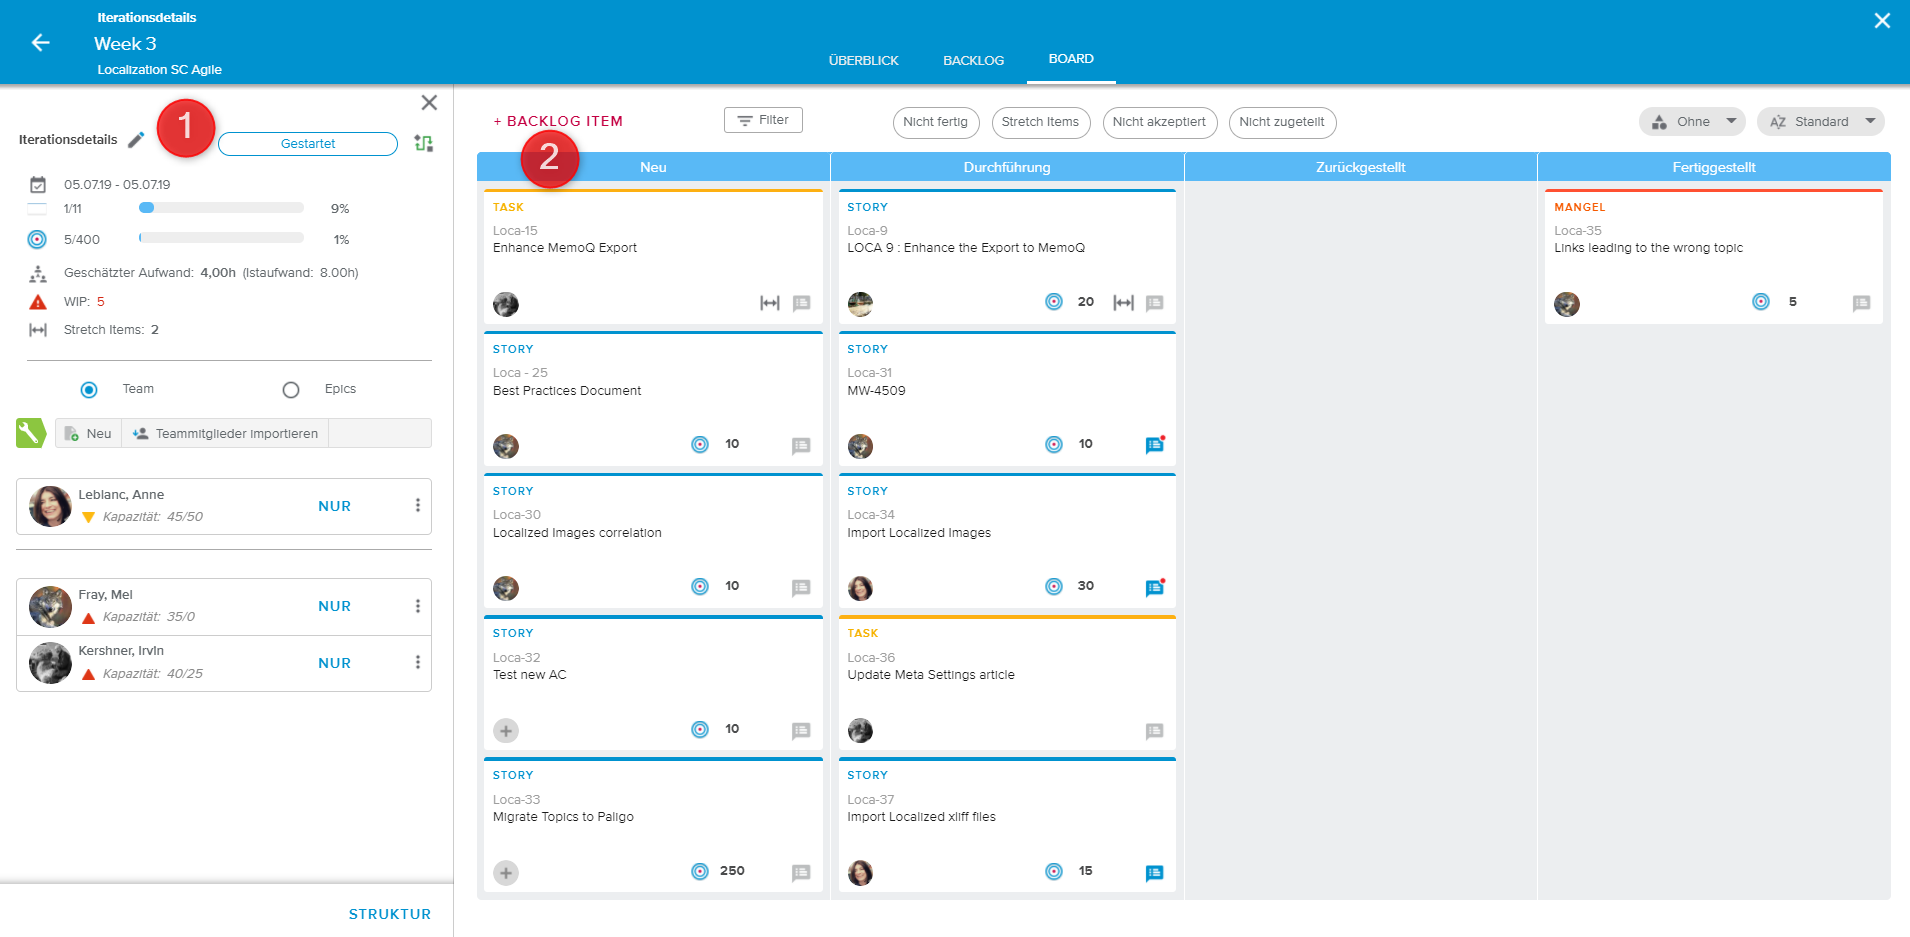The image size is (1910, 937).
Task: Click the STRUKTUR link
Action: pos(389,914)
